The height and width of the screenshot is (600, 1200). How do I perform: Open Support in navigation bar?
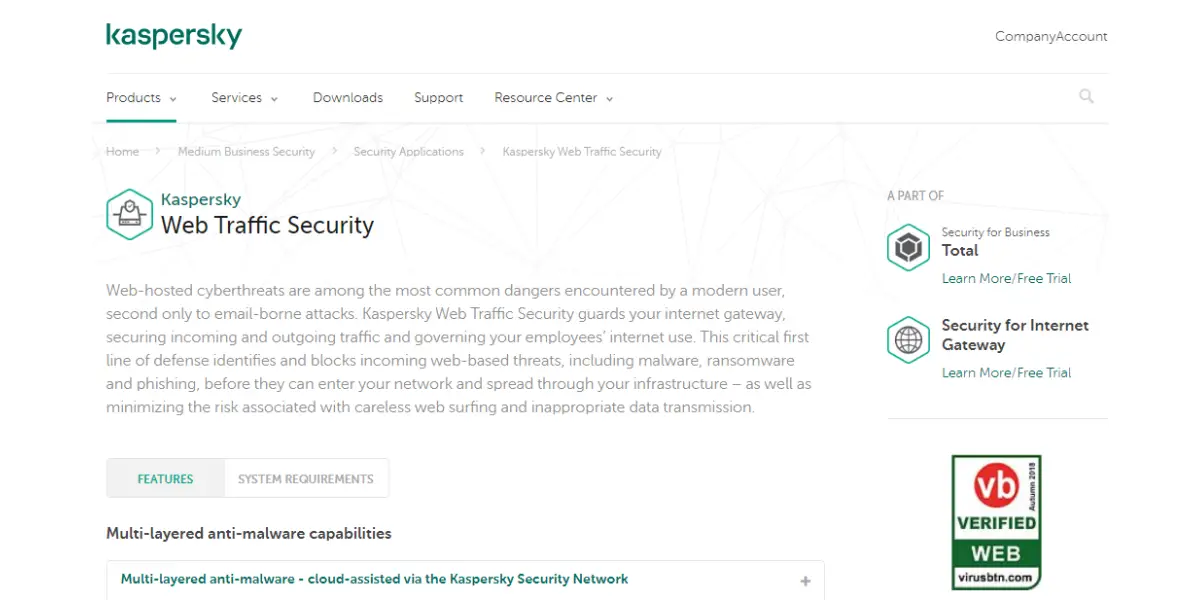pyautogui.click(x=438, y=98)
